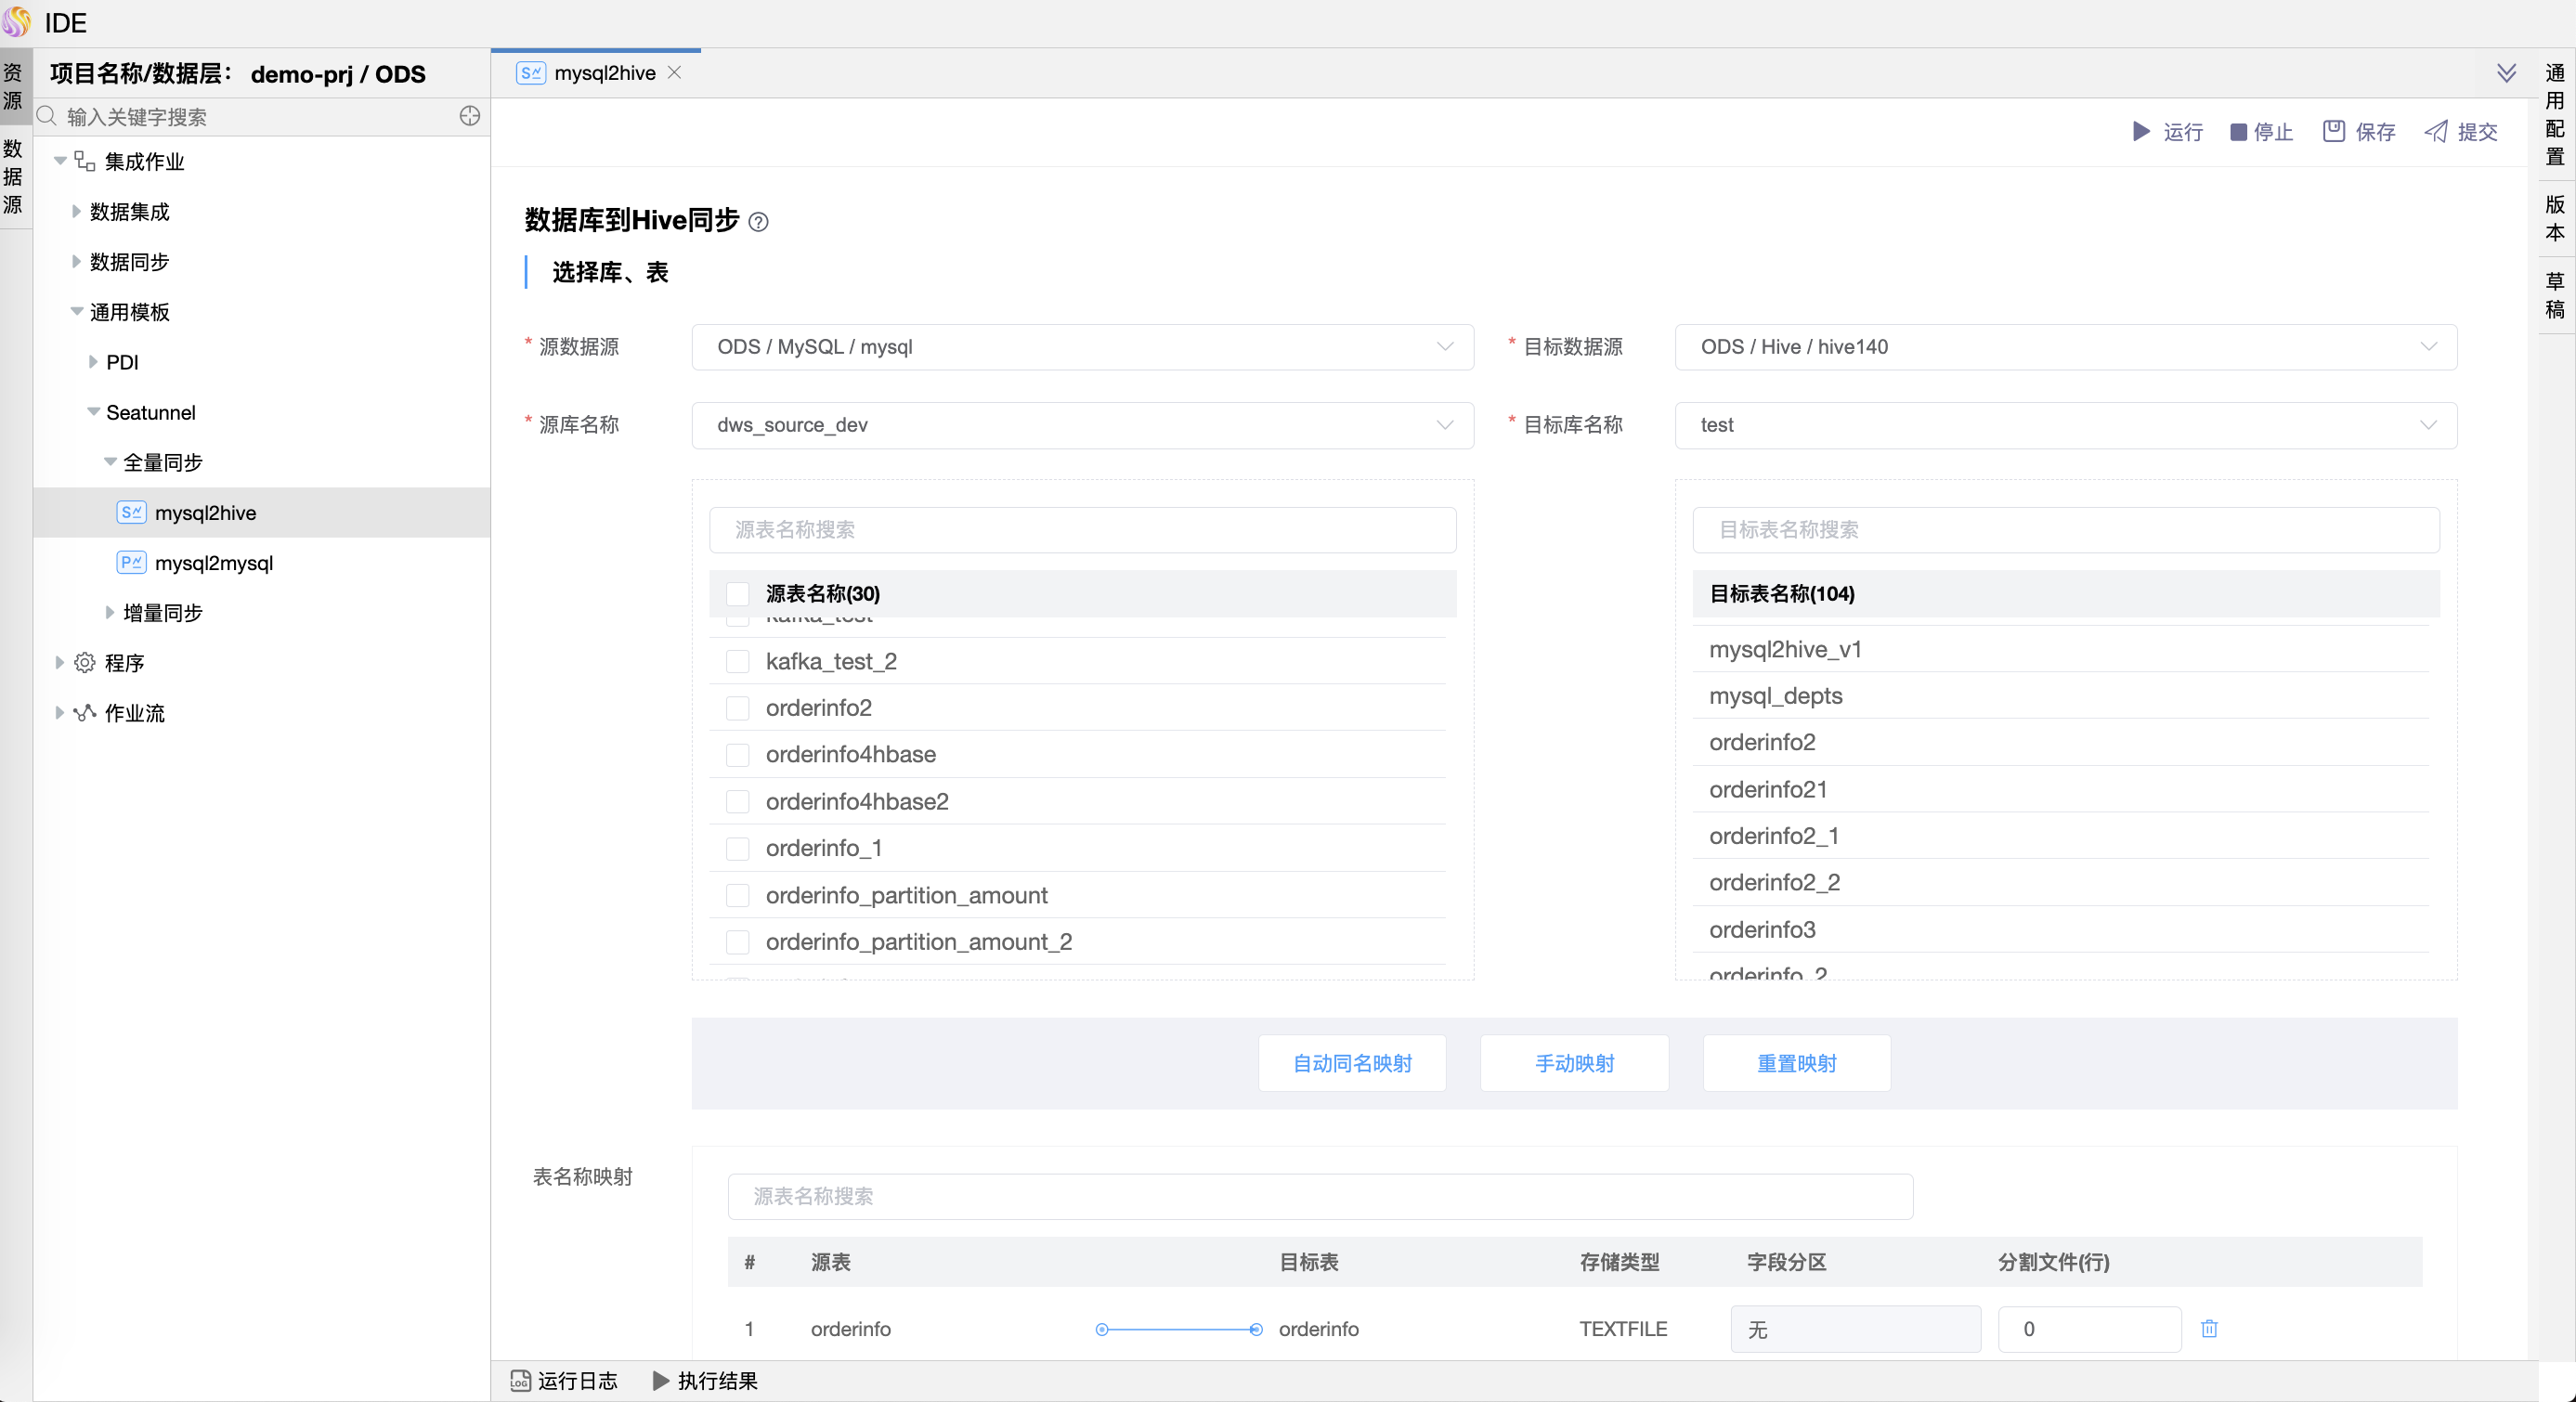This screenshot has width=2576, height=1402.
Task: Open the 执行结果 bottom tab
Action: click(706, 1380)
